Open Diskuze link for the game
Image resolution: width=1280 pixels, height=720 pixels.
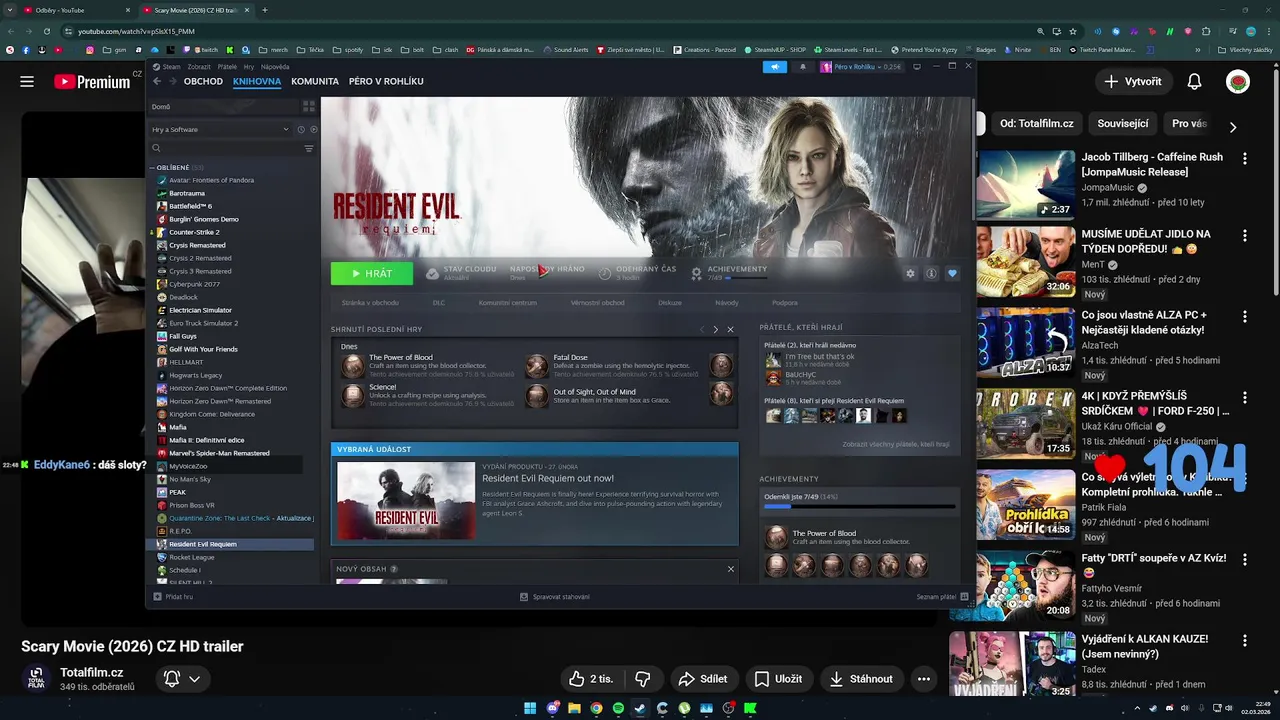pos(670,302)
